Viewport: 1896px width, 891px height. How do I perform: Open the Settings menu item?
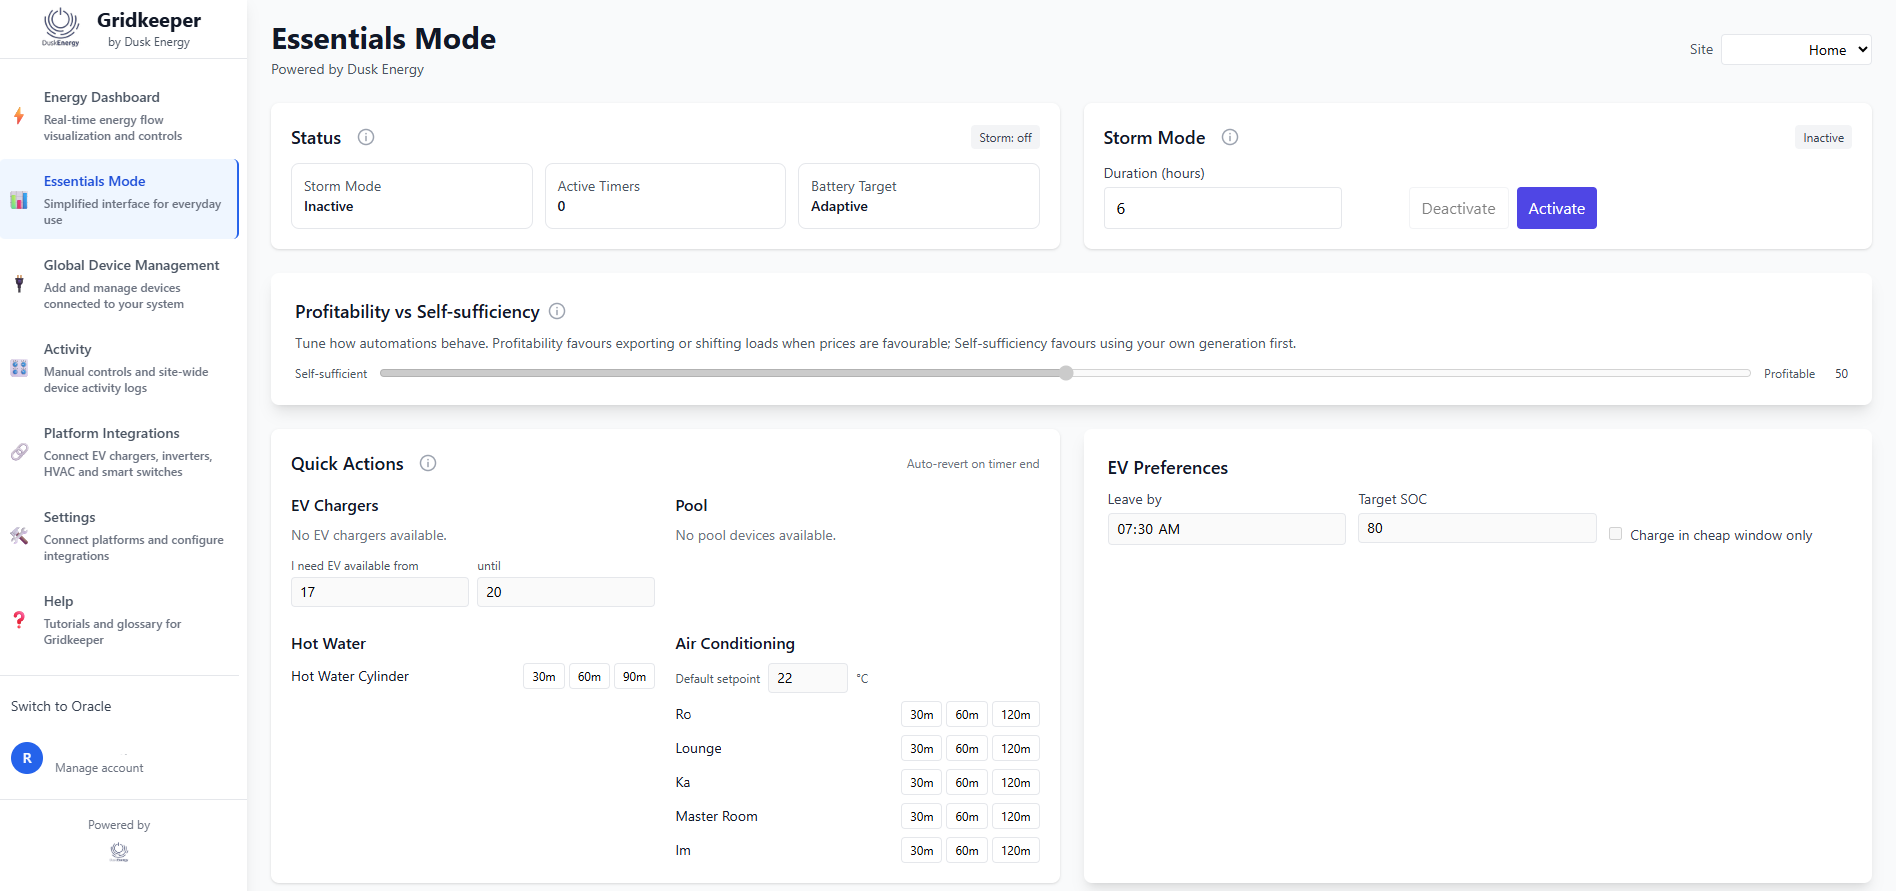[x=120, y=536]
